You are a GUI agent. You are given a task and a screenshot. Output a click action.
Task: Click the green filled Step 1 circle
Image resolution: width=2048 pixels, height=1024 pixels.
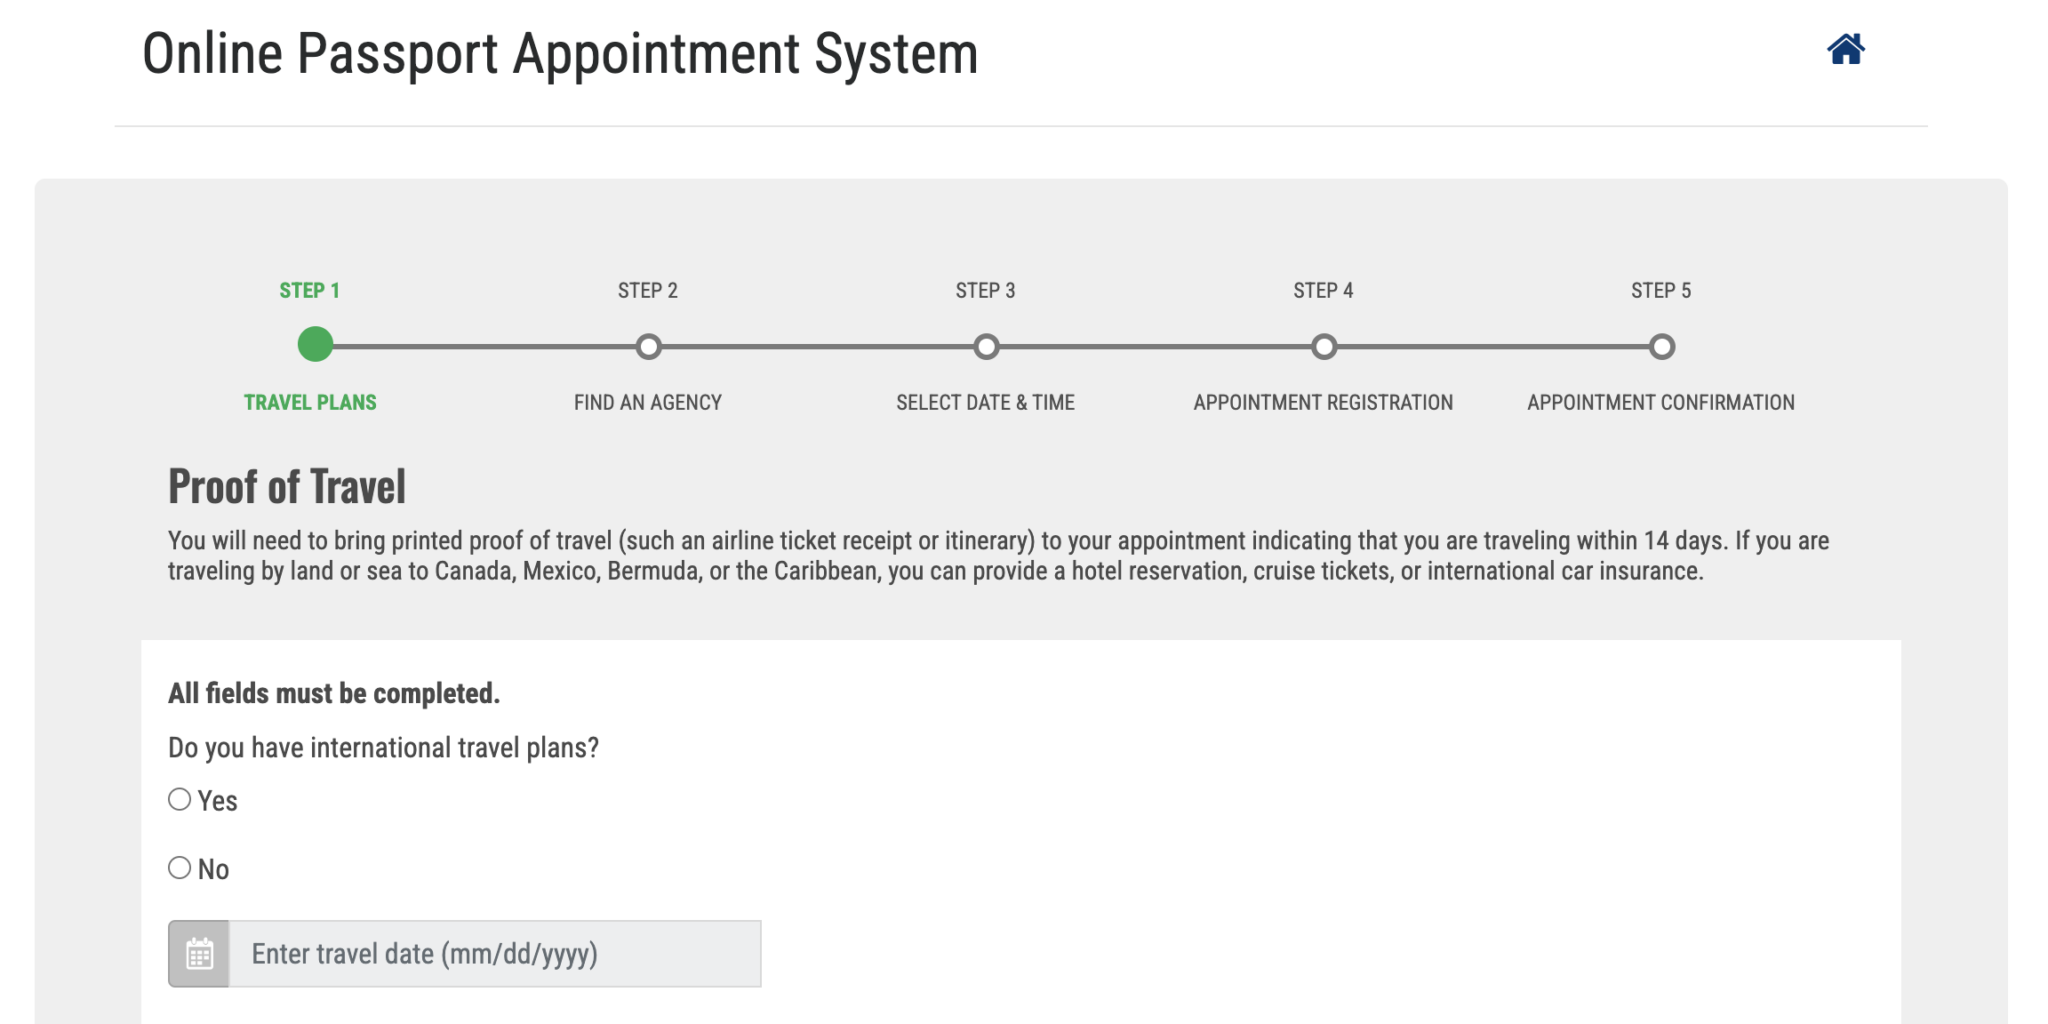315,346
